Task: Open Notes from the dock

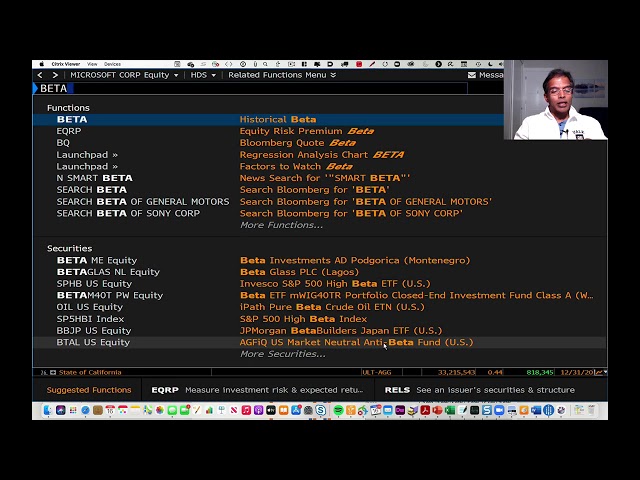Action: [x=135, y=410]
